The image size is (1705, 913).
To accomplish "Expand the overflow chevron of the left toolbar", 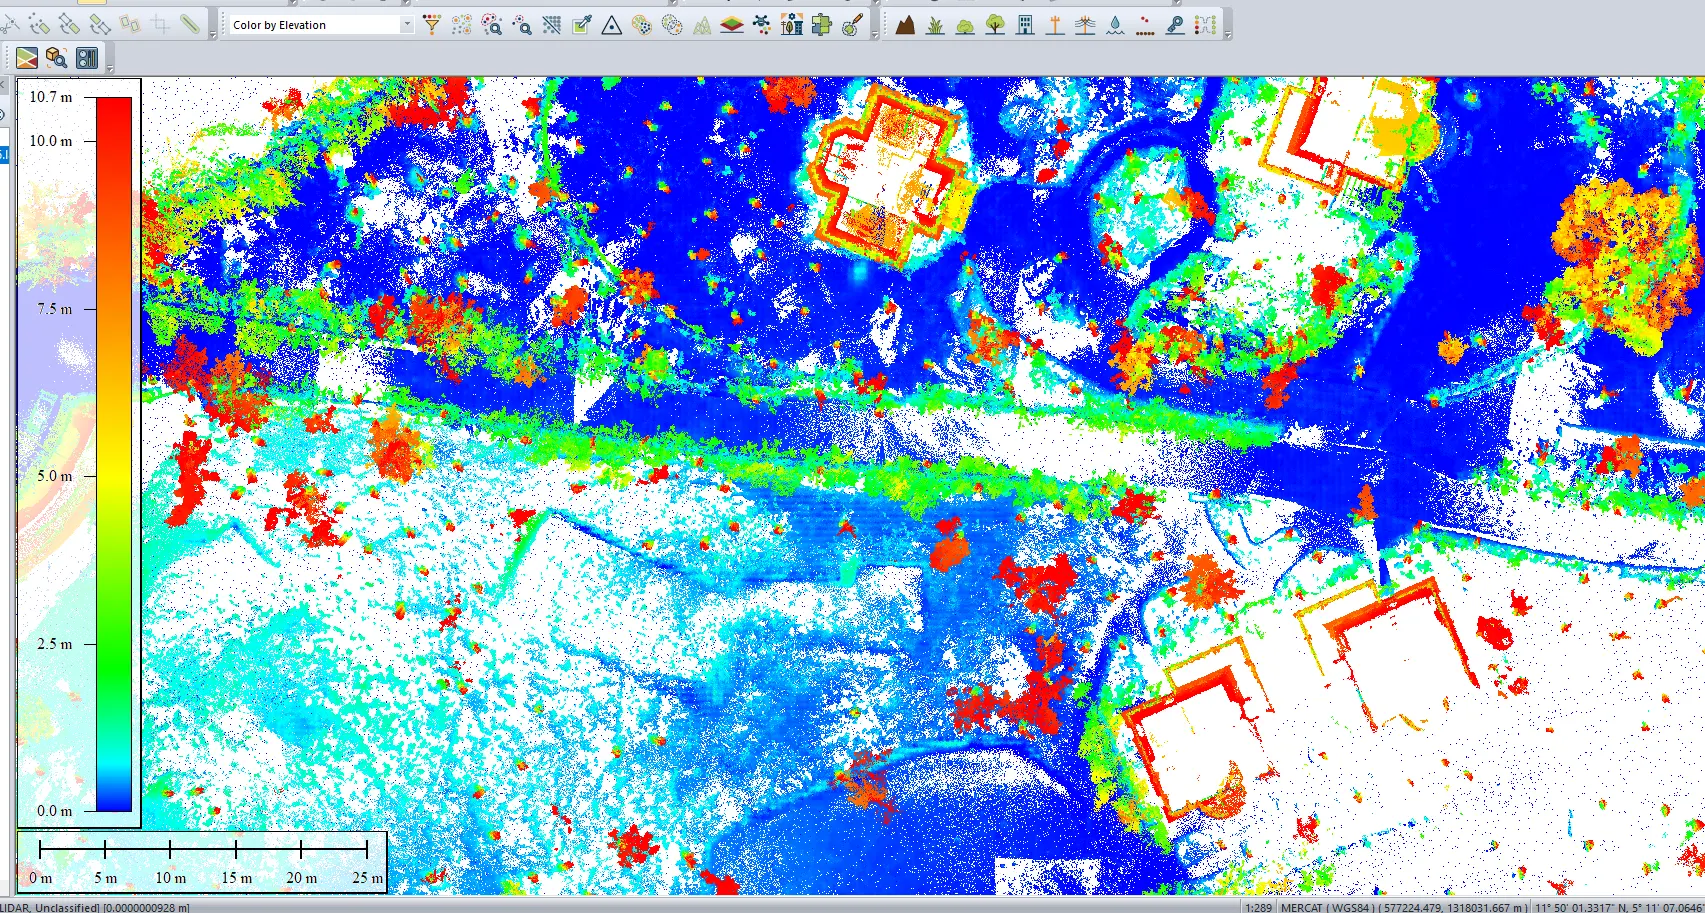I will (x=213, y=33).
